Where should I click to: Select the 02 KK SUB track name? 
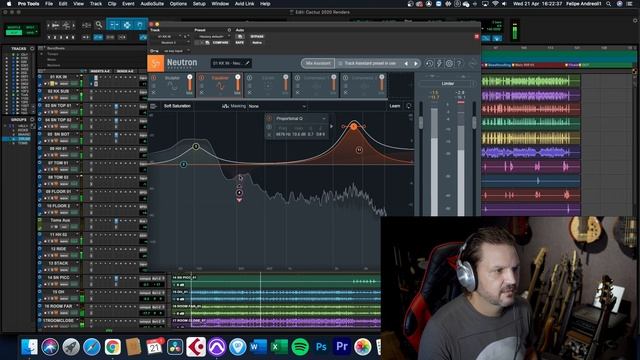click(x=58, y=91)
